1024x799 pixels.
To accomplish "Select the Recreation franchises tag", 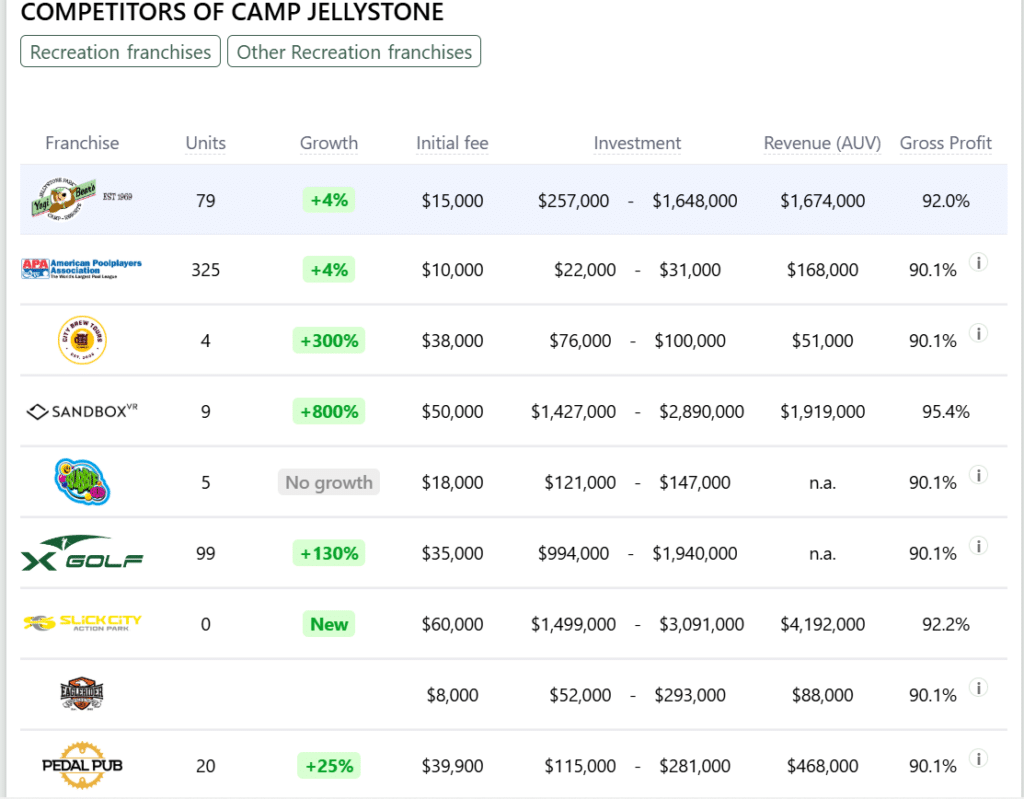I will pyautogui.click(x=120, y=52).
